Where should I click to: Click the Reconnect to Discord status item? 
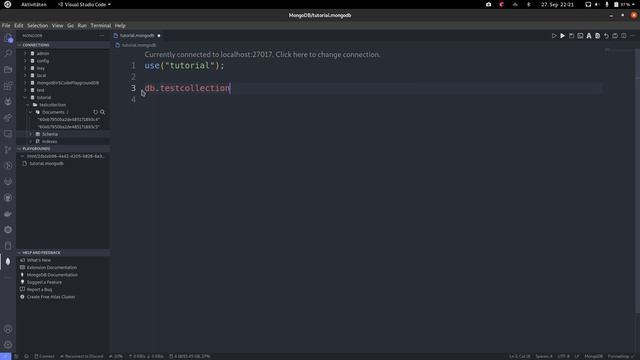[x=82, y=356]
